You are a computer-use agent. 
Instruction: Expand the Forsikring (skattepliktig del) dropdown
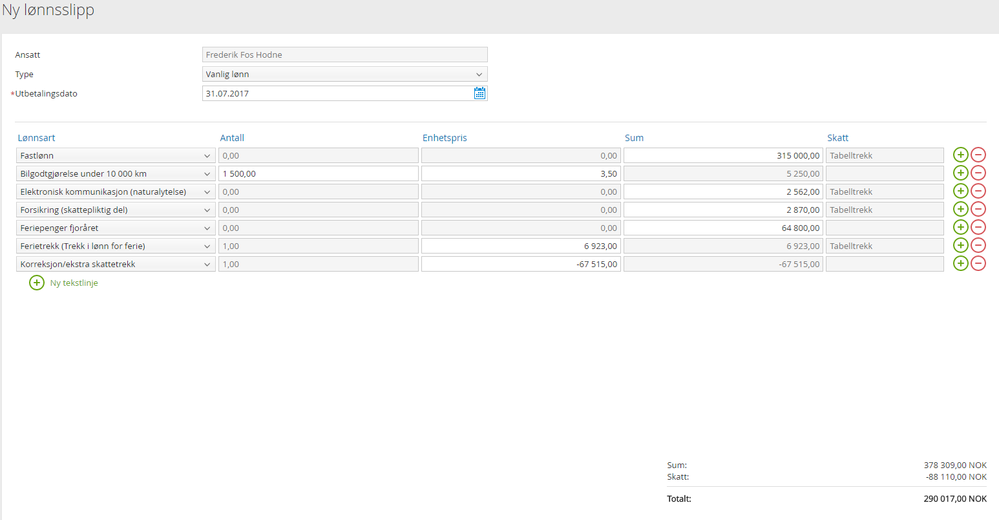[x=115, y=210]
